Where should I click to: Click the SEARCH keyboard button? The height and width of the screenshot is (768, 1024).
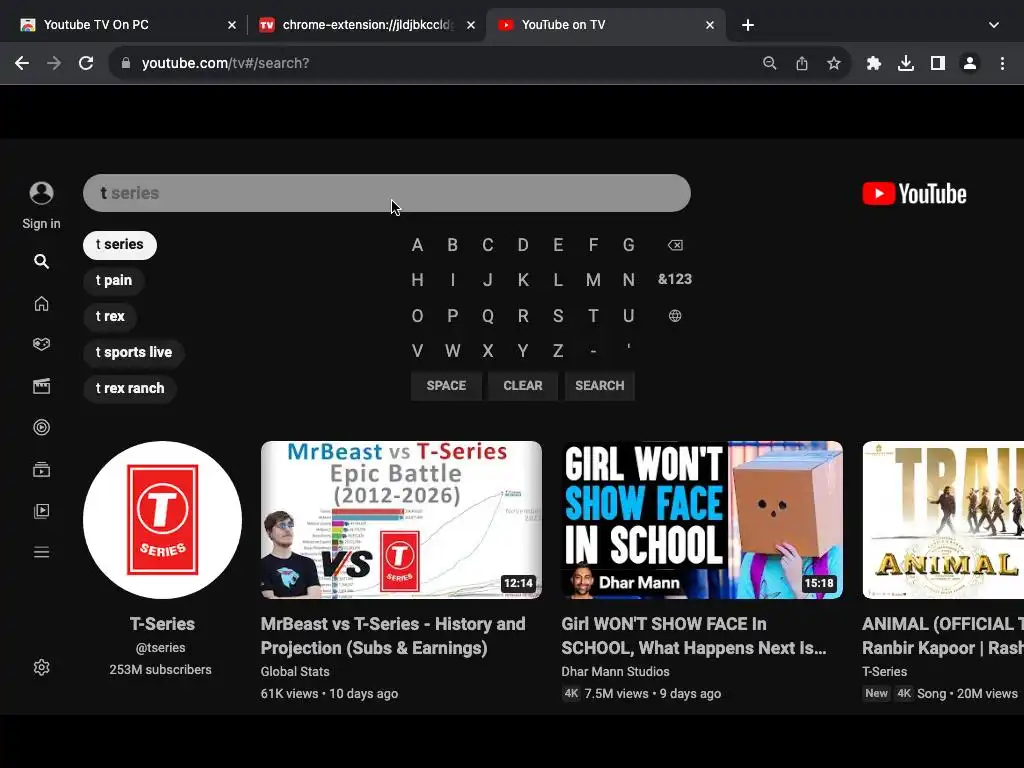(600, 386)
